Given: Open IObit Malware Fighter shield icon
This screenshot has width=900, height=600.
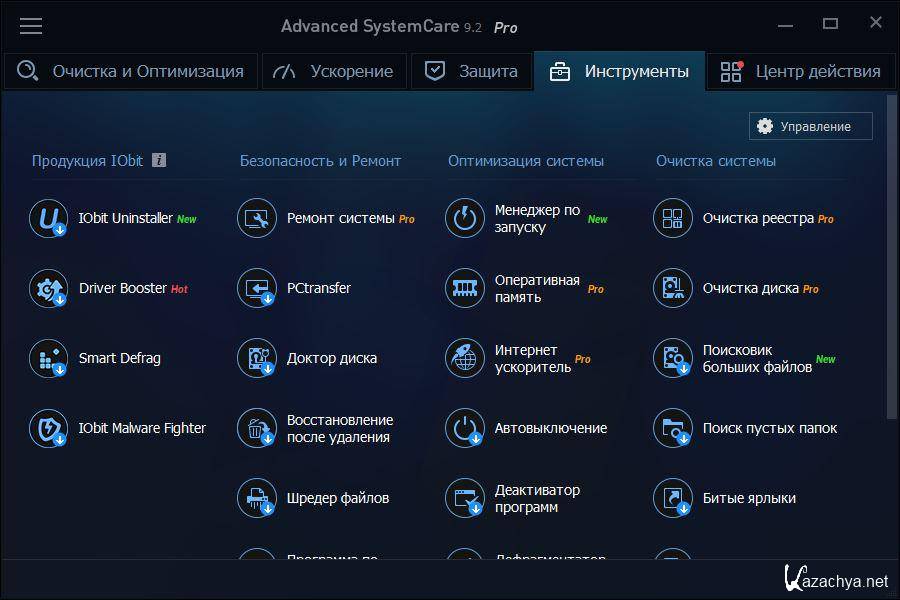Looking at the screenshot, I should click(x=48, y=428).
